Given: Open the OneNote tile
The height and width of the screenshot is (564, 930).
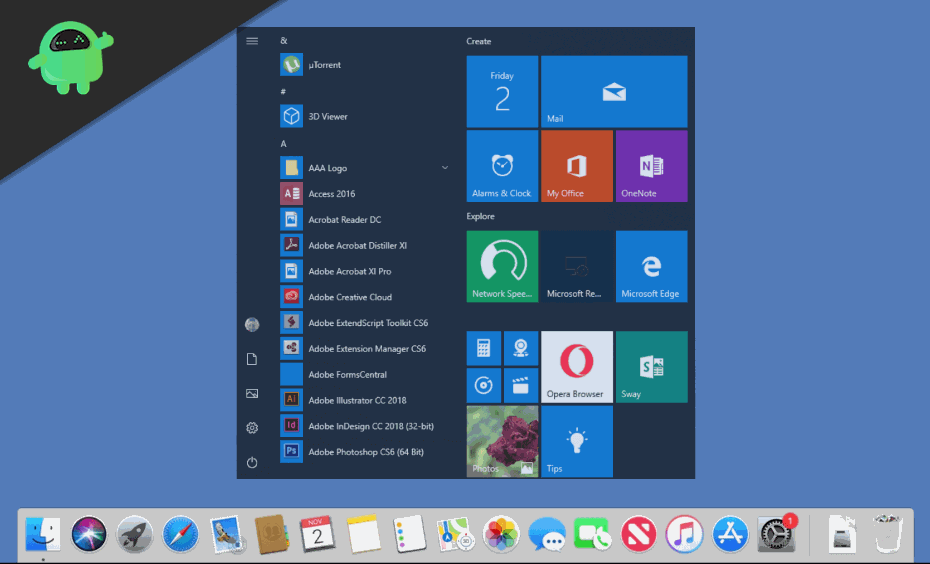Looking at the screenshot, I should click(651, 166).
